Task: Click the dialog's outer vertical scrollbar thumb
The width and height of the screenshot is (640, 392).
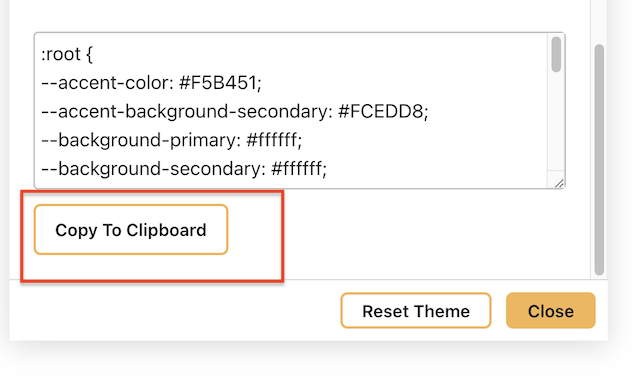Action: [599, 159]
